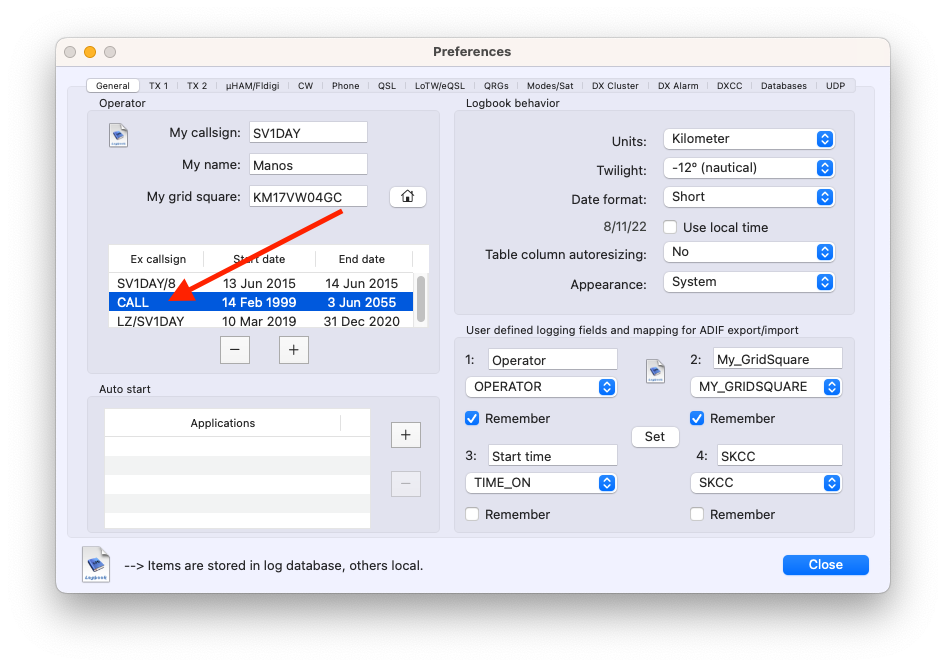This screenshot has width=946, height=667.
Task: Select the LZ/SV1DAY ex callsign row
Action: pos(261,321)
